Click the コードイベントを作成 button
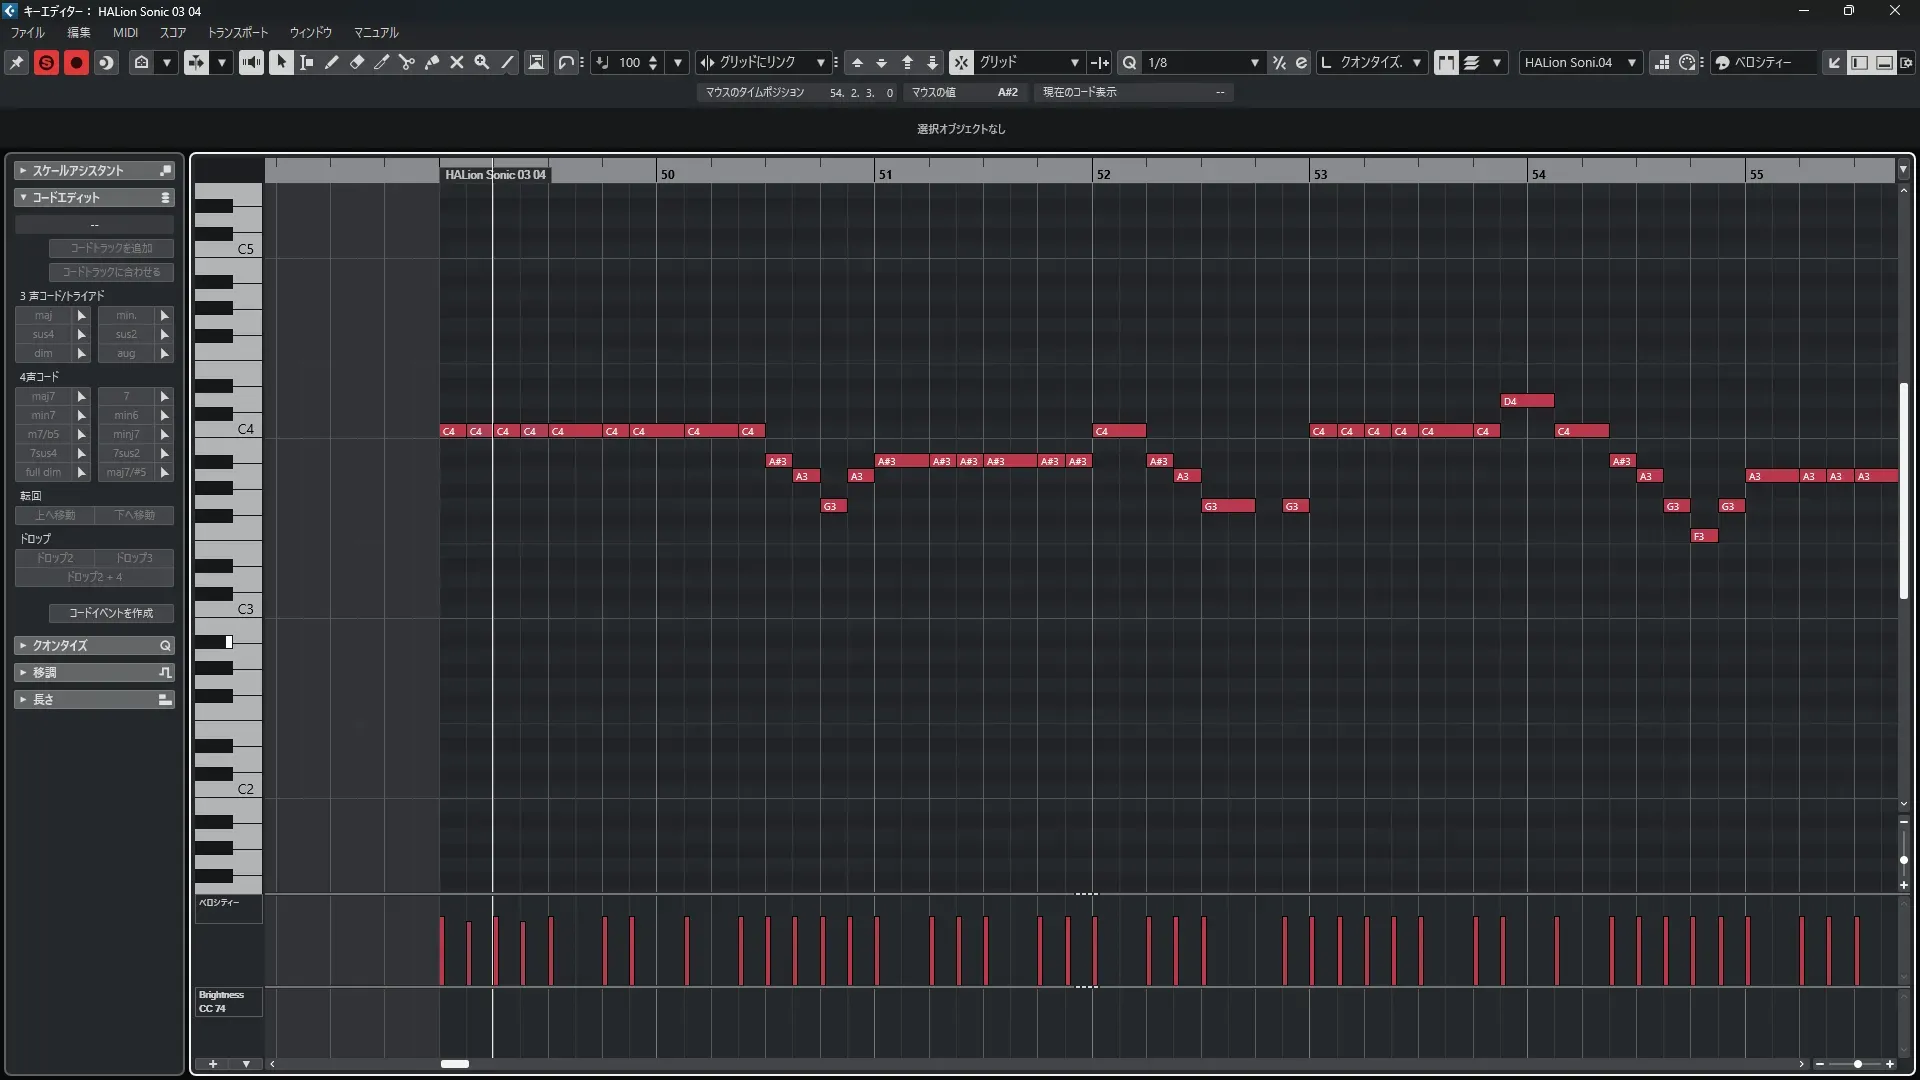Image resolution: width=1920 pixels, height=1080 pixels. 111,613
